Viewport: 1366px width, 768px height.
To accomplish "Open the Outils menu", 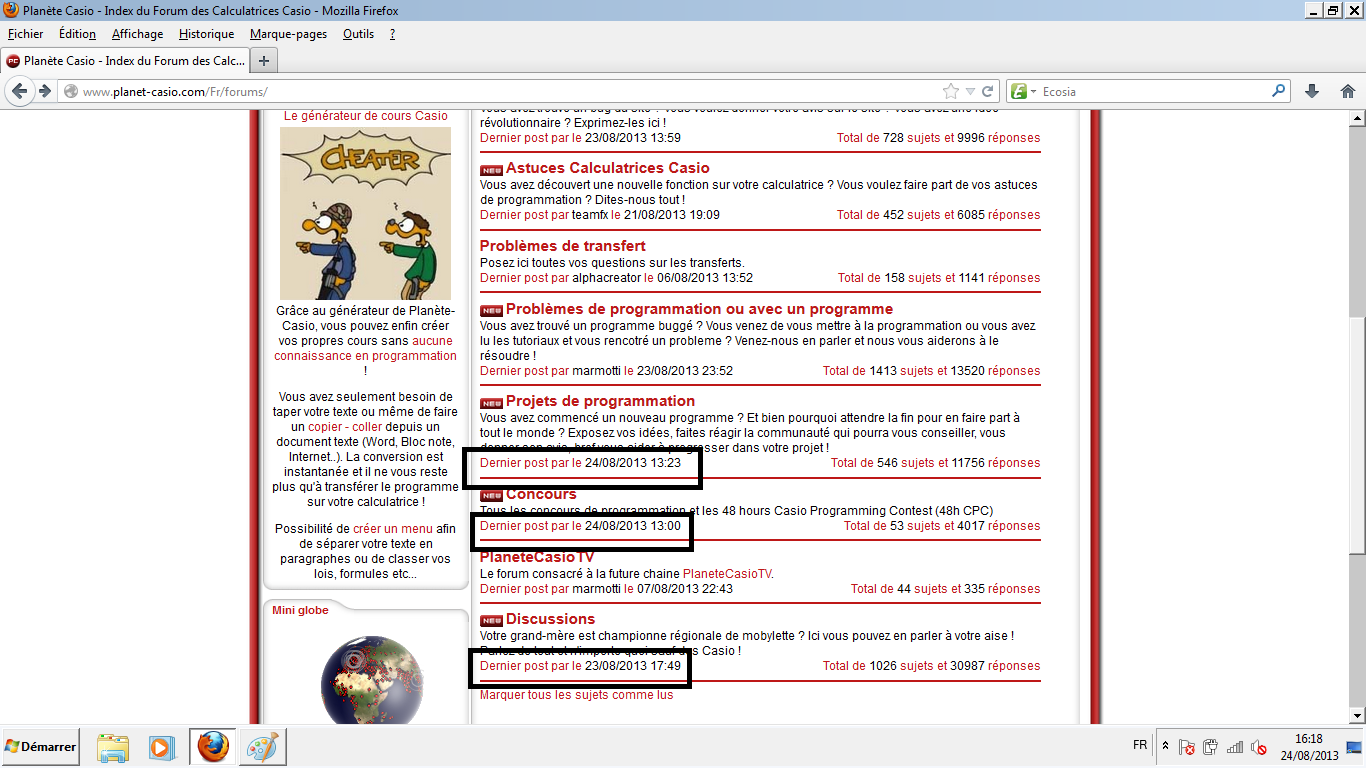I will (358, 34).
